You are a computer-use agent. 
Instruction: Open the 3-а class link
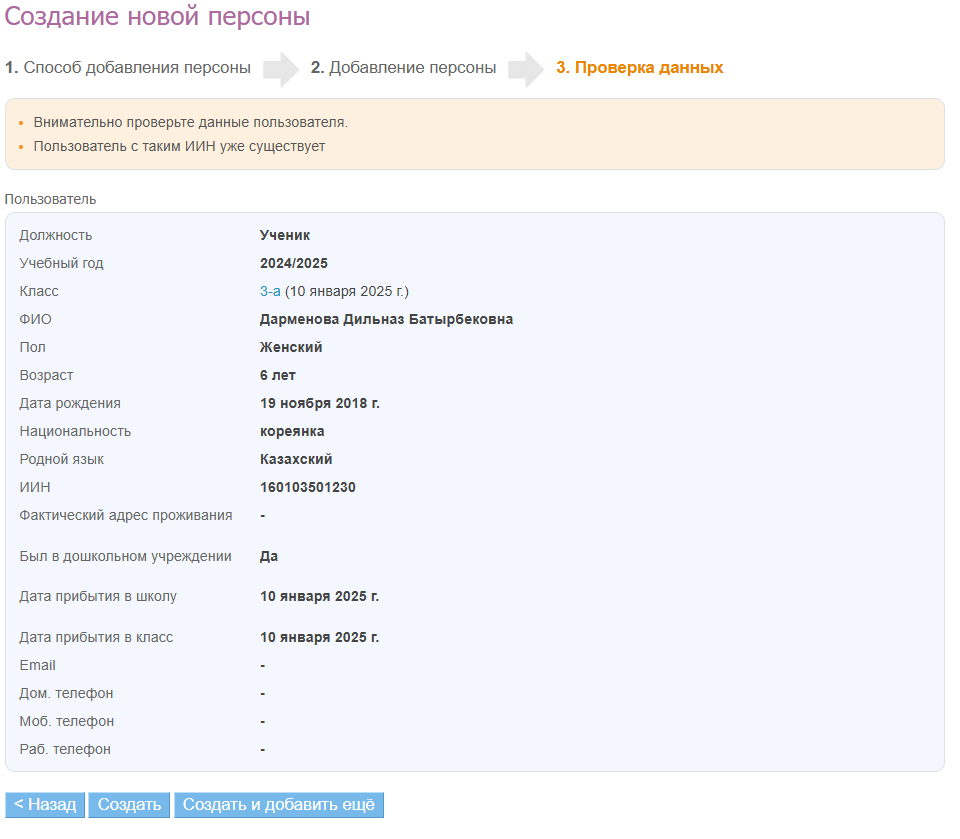coord(270,291)
